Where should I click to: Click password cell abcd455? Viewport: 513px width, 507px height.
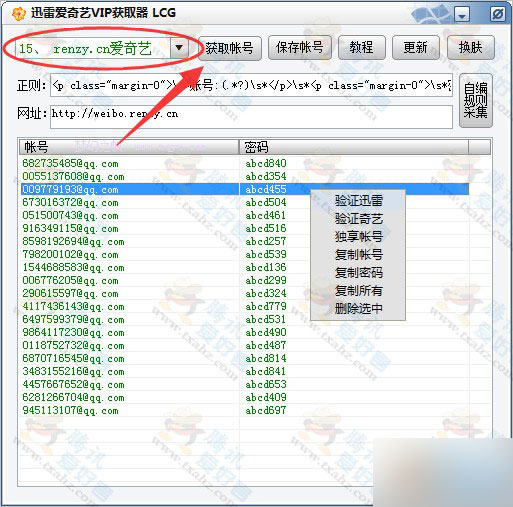(x=266, y=189)
